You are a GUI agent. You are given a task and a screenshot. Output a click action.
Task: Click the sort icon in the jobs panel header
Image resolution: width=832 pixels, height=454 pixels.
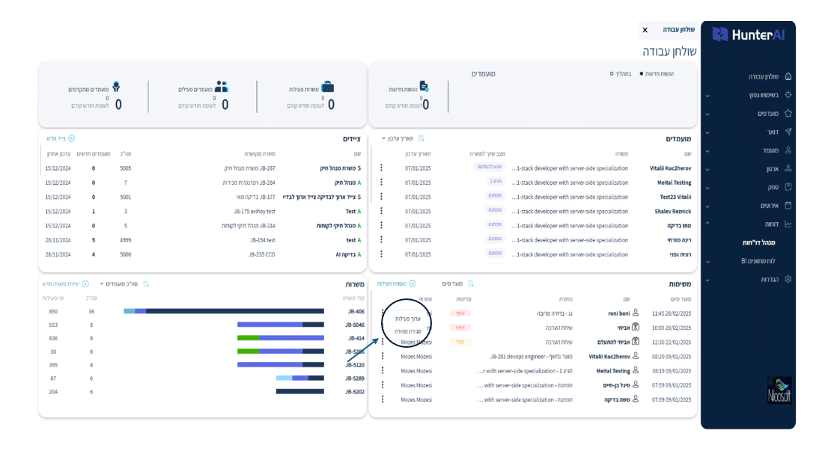146,284
